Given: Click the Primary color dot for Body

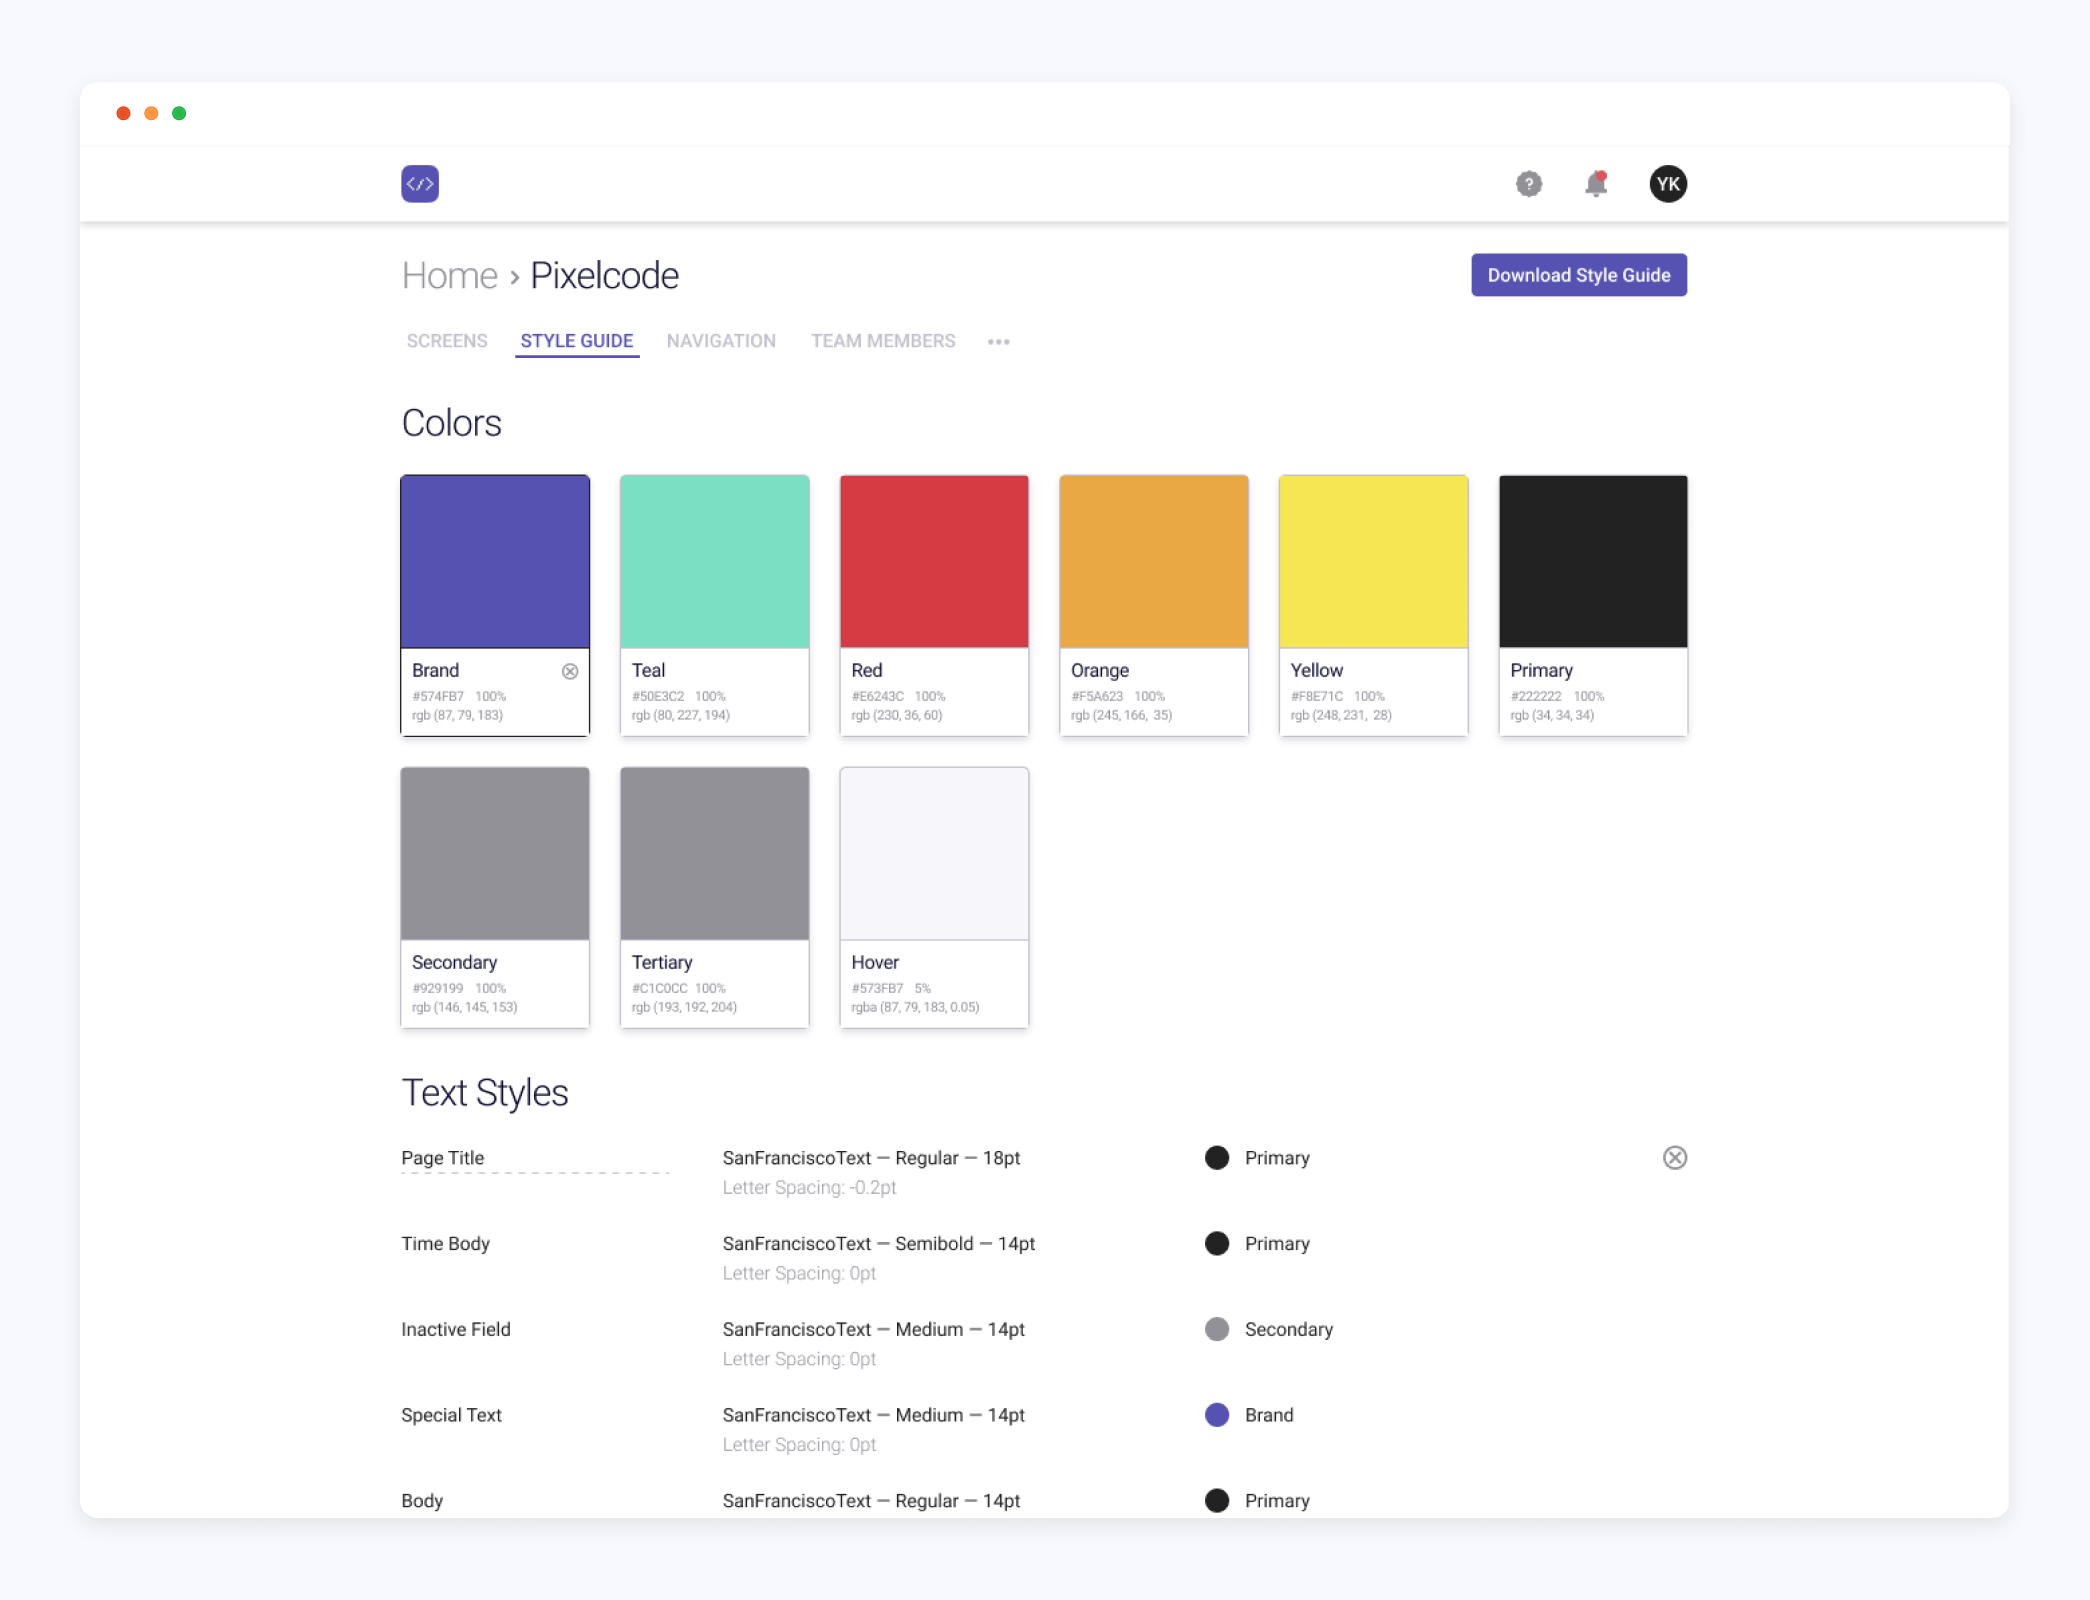Looking at the screenshot, I should coord(1216,1501).
